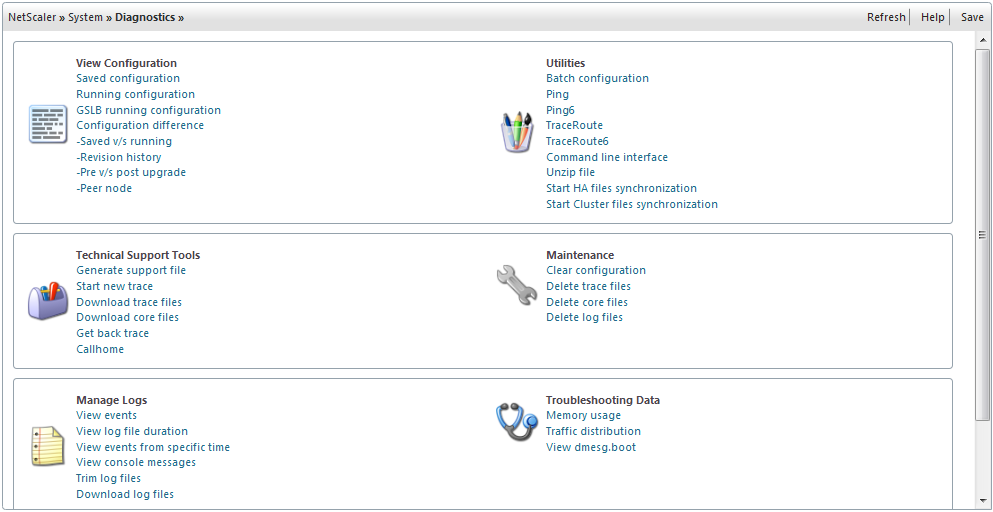Click the Technical Support Tools toolbox icon
This screenshot has height=512, width=993.
[x=47, y=300]
